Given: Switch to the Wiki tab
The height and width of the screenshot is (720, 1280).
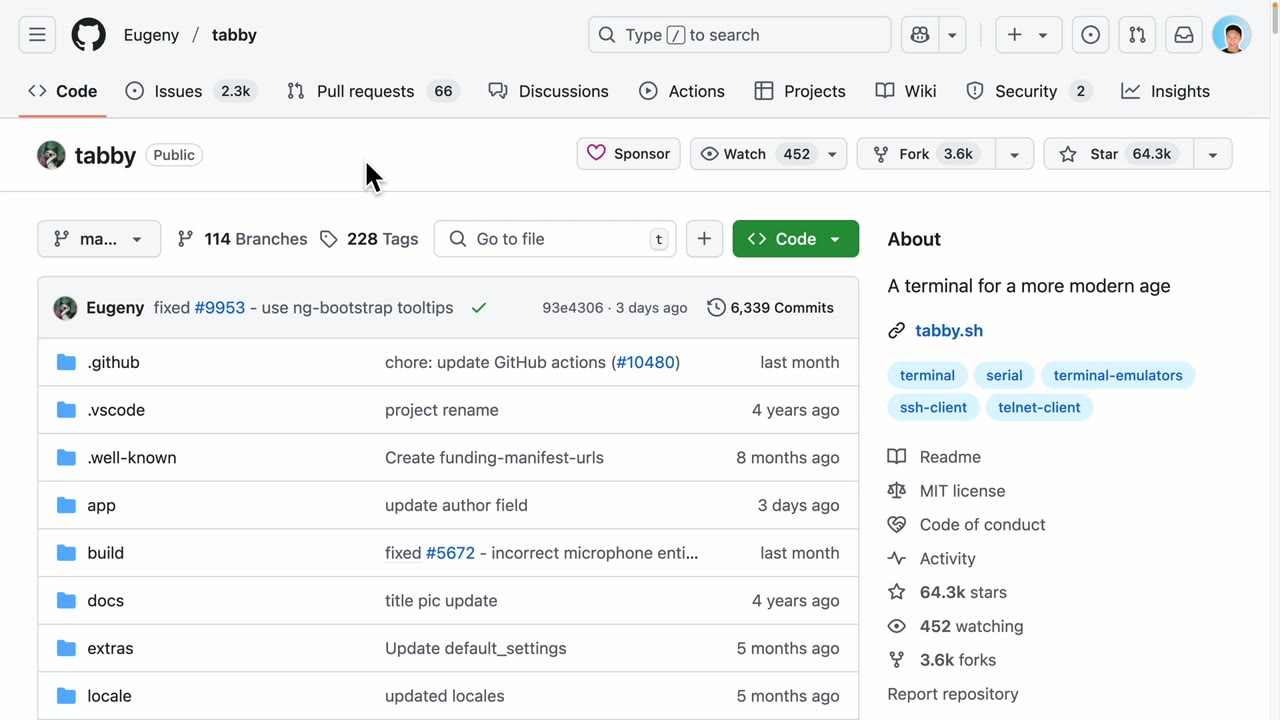Looking at the screenshot, I should (906, 91).
